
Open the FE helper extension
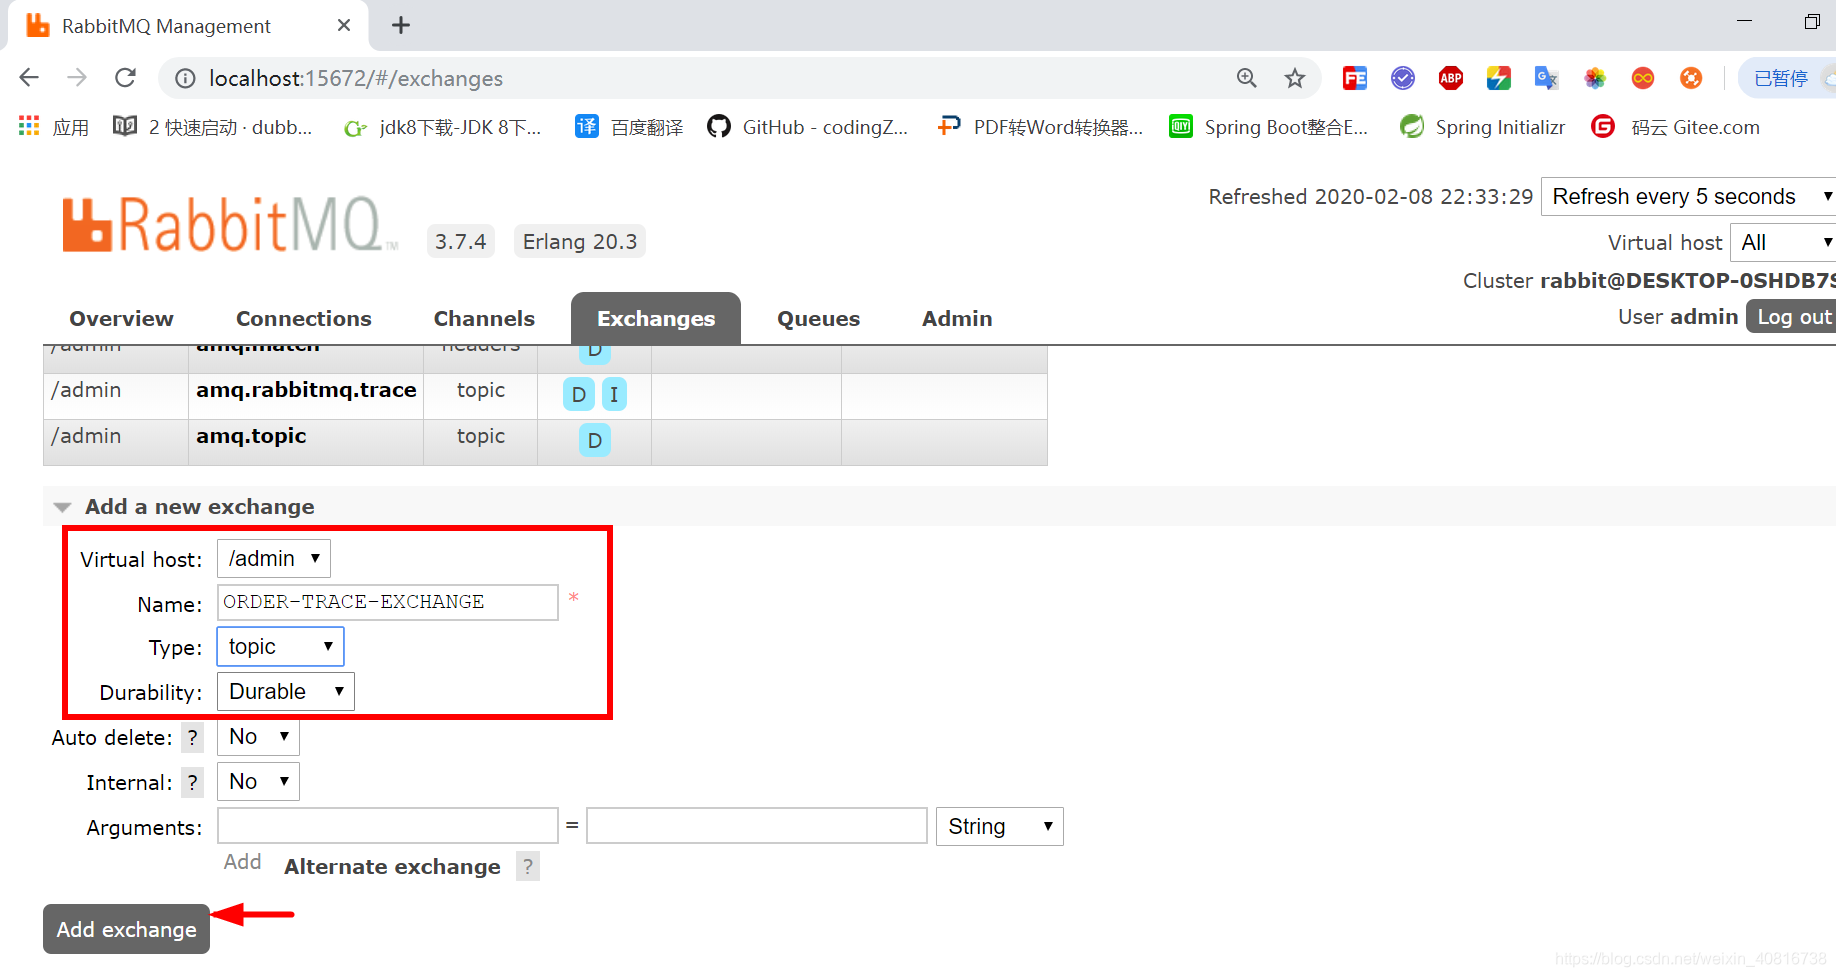click(x=1355, y=78)
